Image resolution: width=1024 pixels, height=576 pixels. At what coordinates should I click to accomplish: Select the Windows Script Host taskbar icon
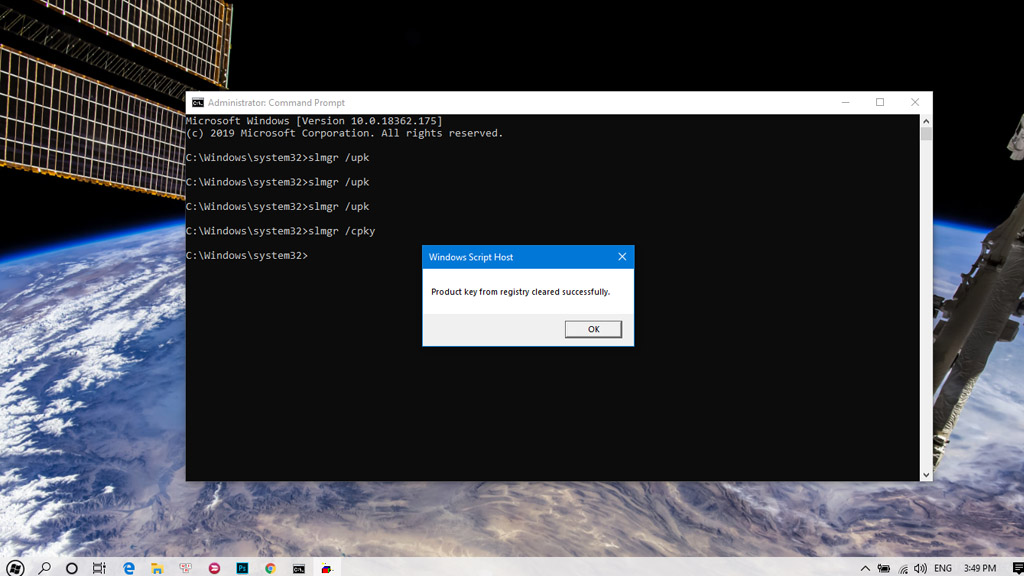click(x=327, y=568)
